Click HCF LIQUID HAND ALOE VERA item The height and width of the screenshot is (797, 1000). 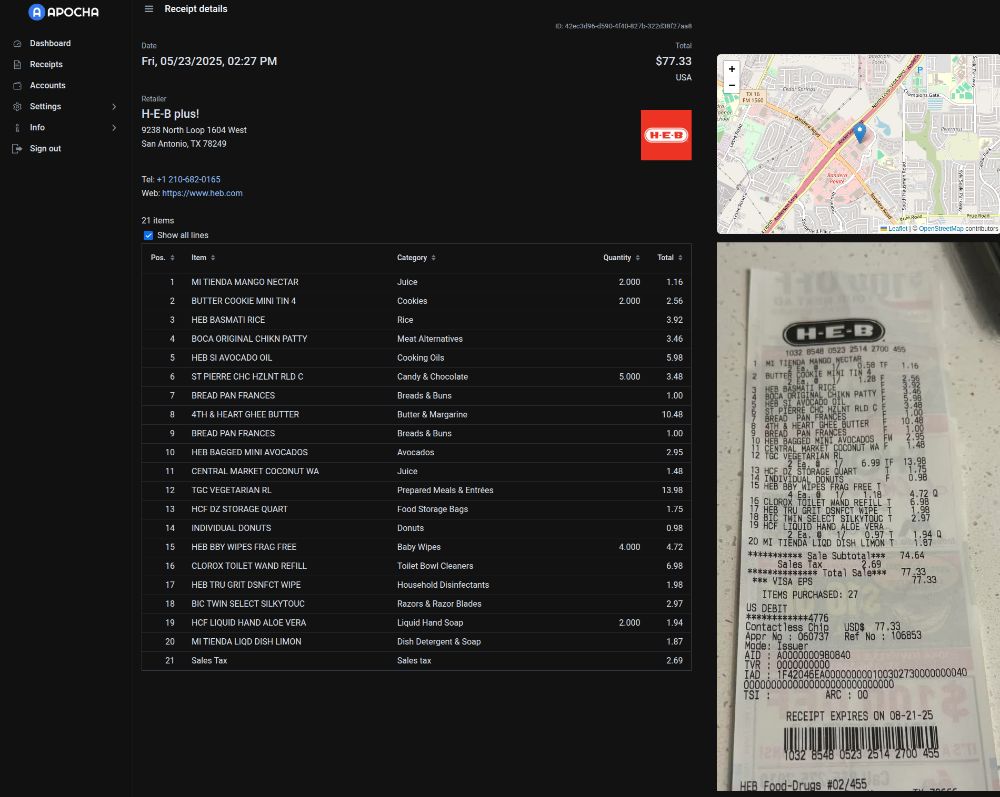[x=248, y=623]
